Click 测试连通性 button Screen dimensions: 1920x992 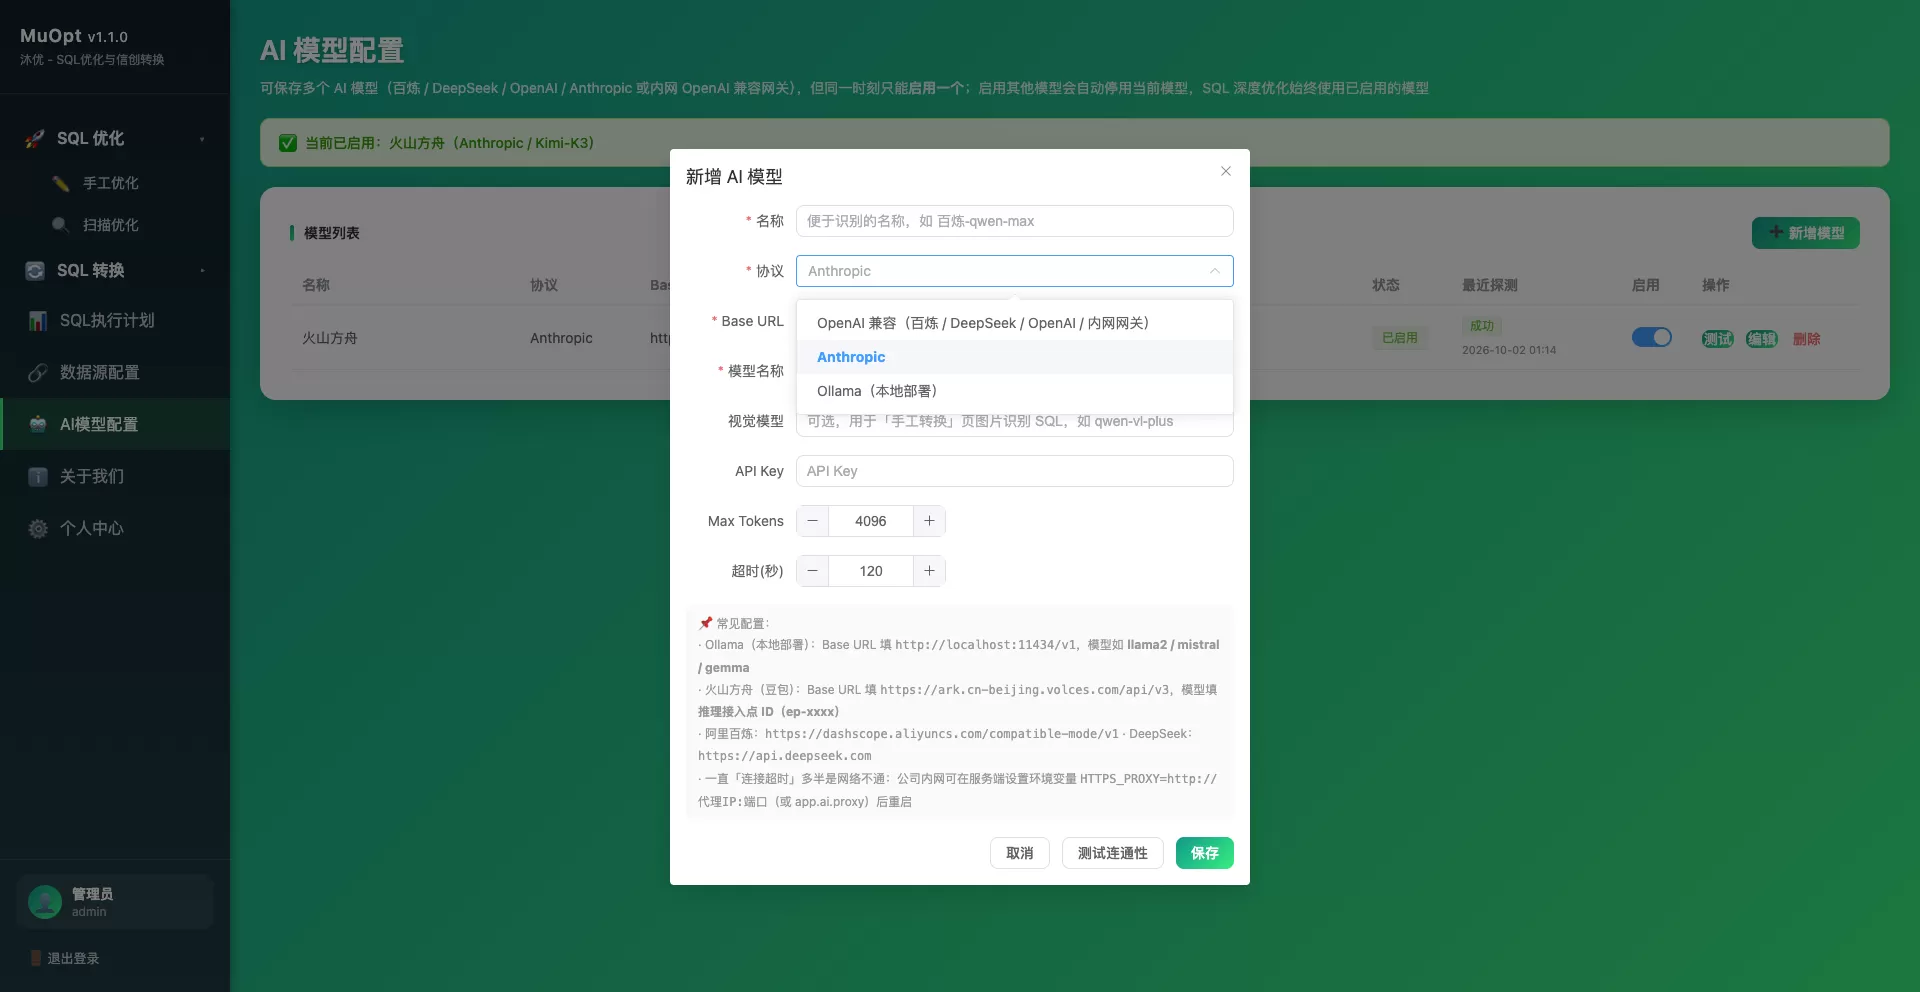point(1113,853)
